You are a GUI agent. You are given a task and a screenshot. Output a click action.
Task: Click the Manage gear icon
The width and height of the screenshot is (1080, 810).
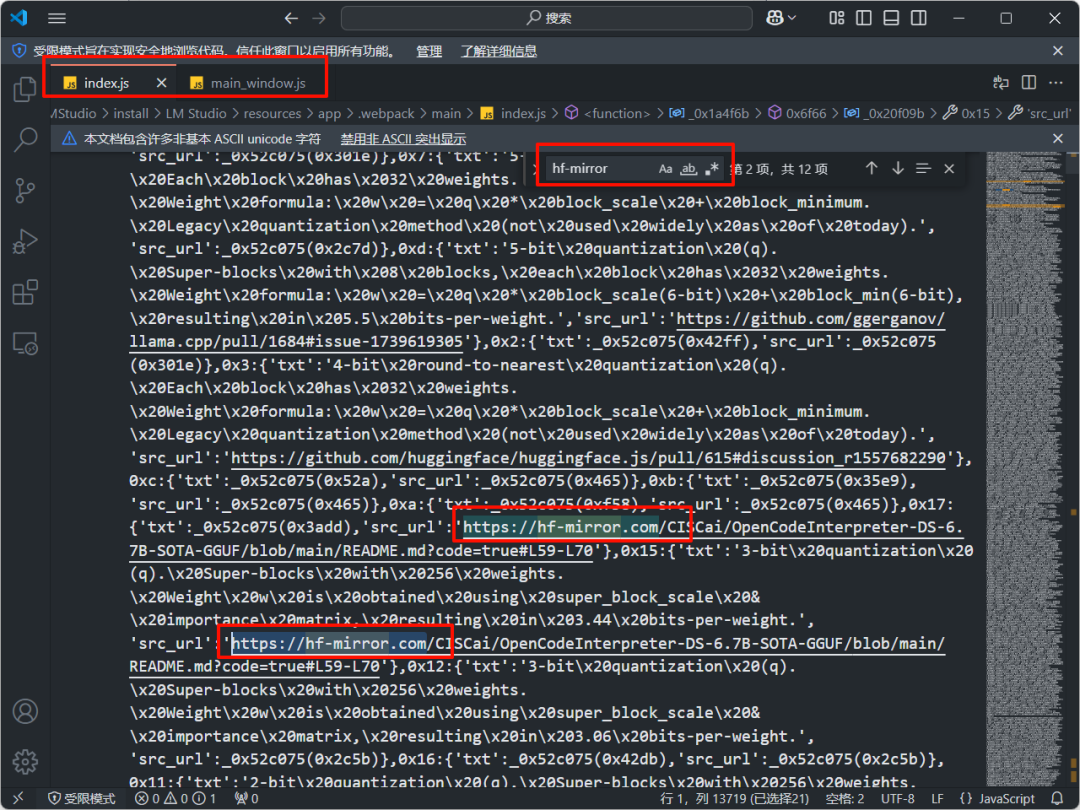[x=24, y=760]
